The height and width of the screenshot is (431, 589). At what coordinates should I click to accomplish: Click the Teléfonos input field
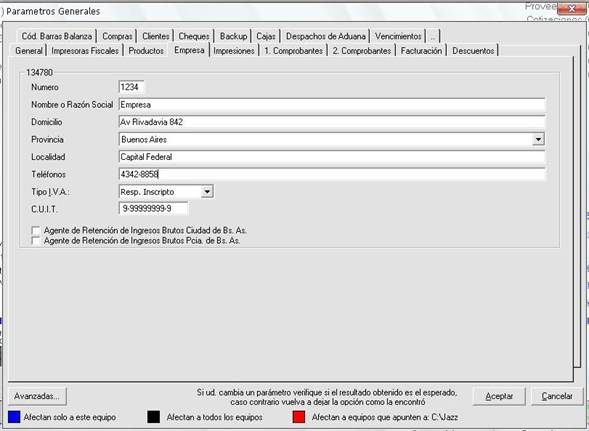point(332,174)
